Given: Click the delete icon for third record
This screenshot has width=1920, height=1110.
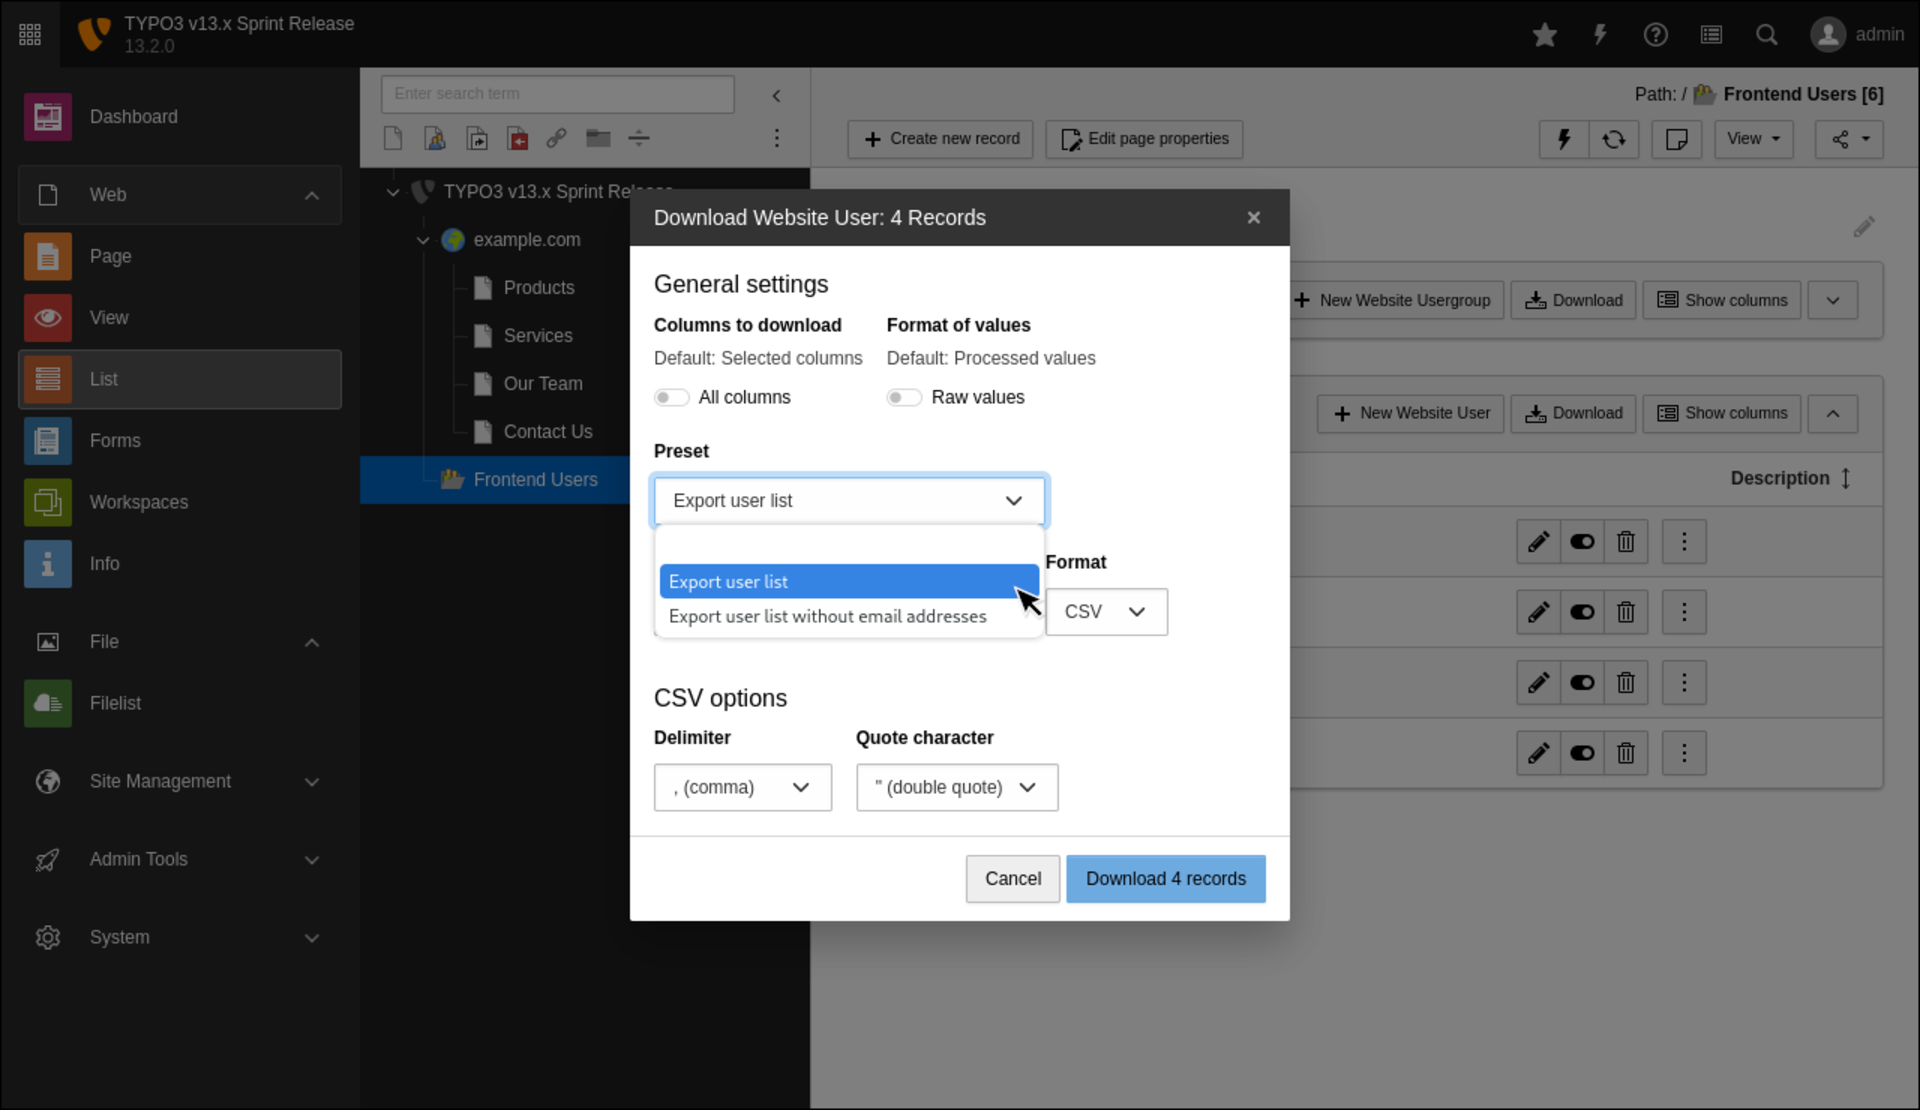Looking at the screenshot, I should (x=1625, y=682).
